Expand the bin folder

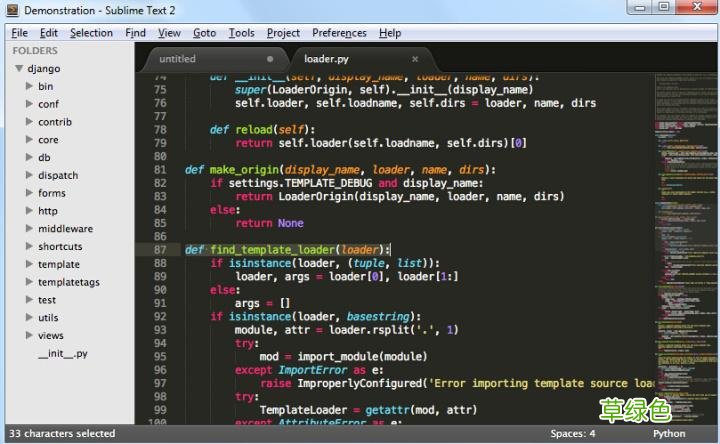pyautogui.click(x=29, y=86)
